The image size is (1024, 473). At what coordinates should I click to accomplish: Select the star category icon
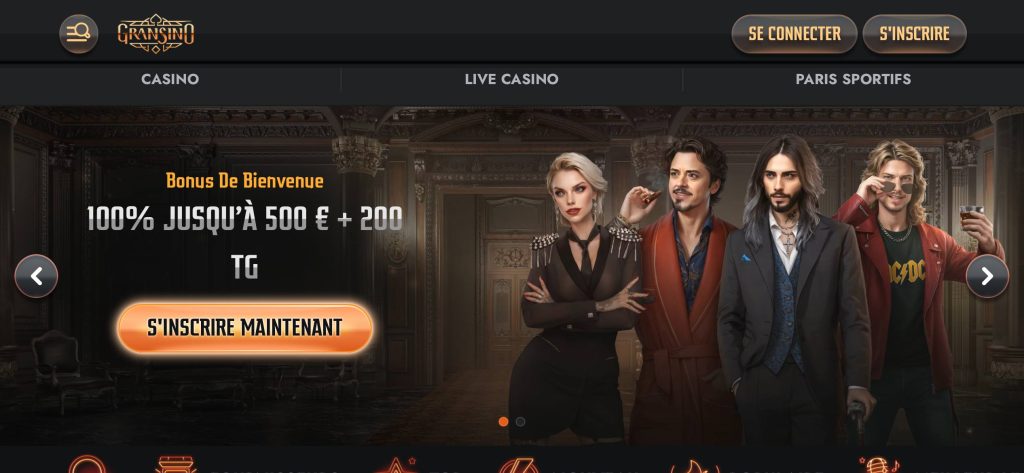[x=395, y=465]
